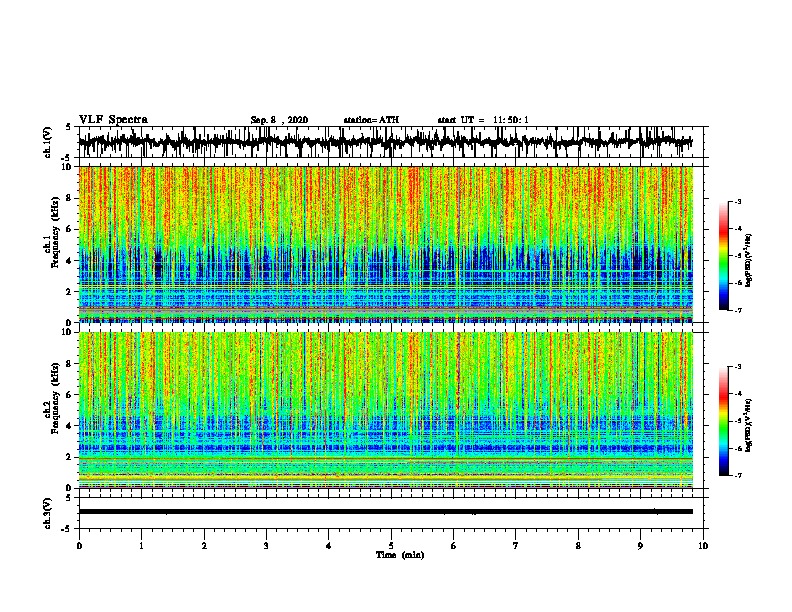Click the "6" kHz tick of ch.1 spectrogram
This screenshot has height=612, width=792.
pos(70,229)
